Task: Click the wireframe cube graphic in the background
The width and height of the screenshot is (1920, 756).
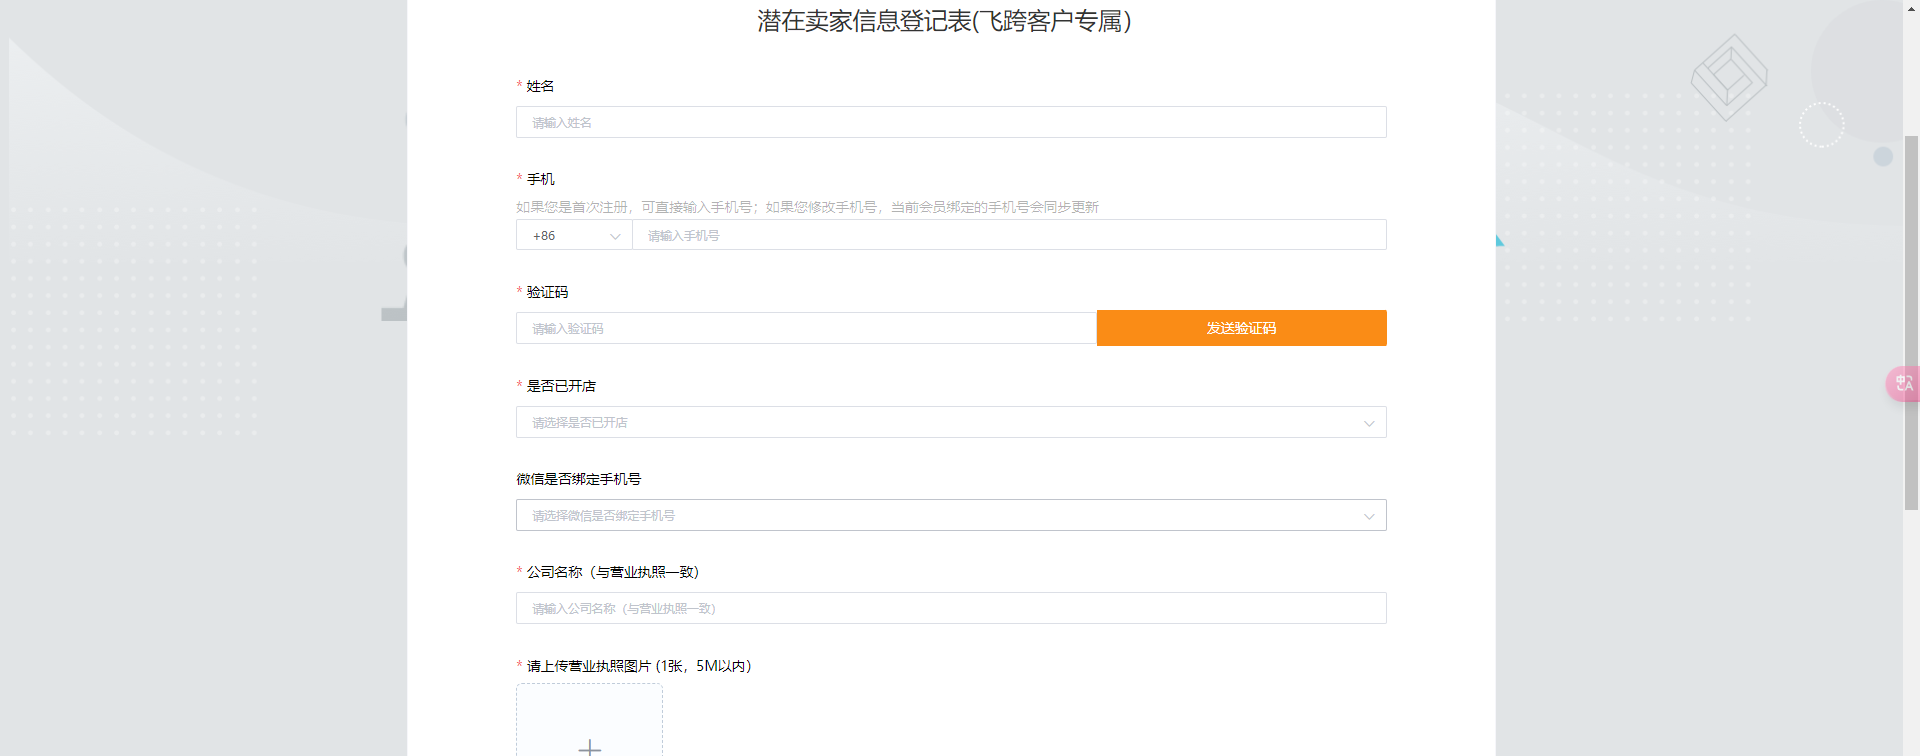Action: click(x=1728, y=77)
